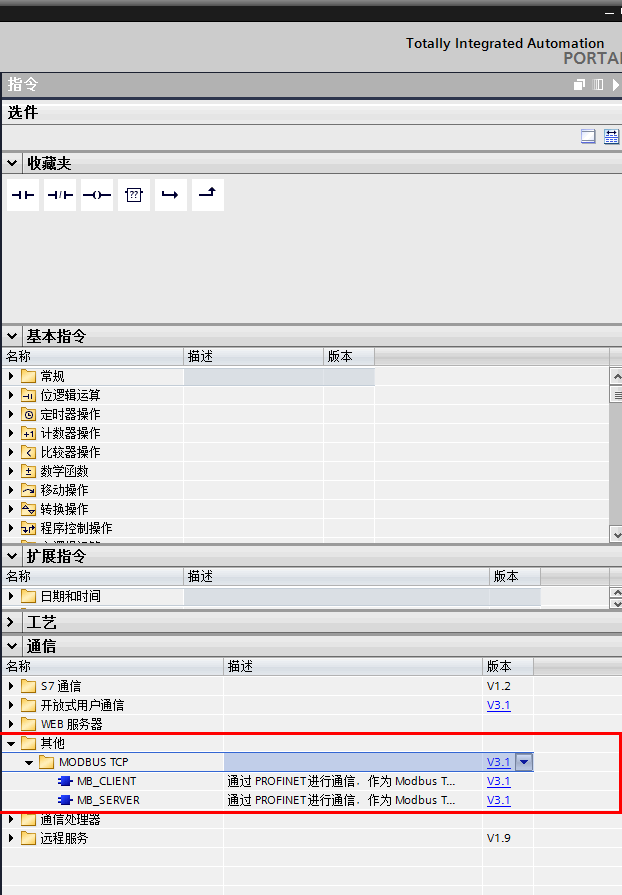Click V3.1 version link for 开放式用户通信

tap(498, 705)
